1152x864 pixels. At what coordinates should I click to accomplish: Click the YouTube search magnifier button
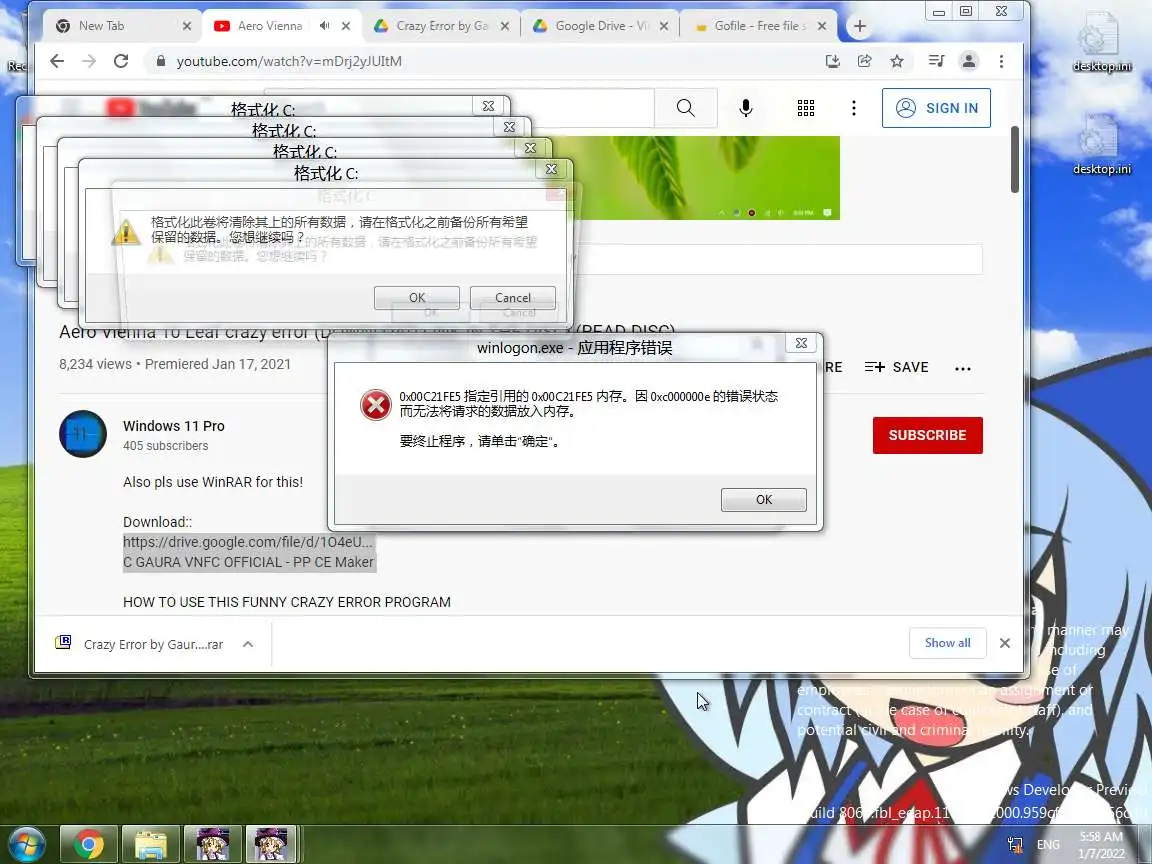(x=685, y=108)
